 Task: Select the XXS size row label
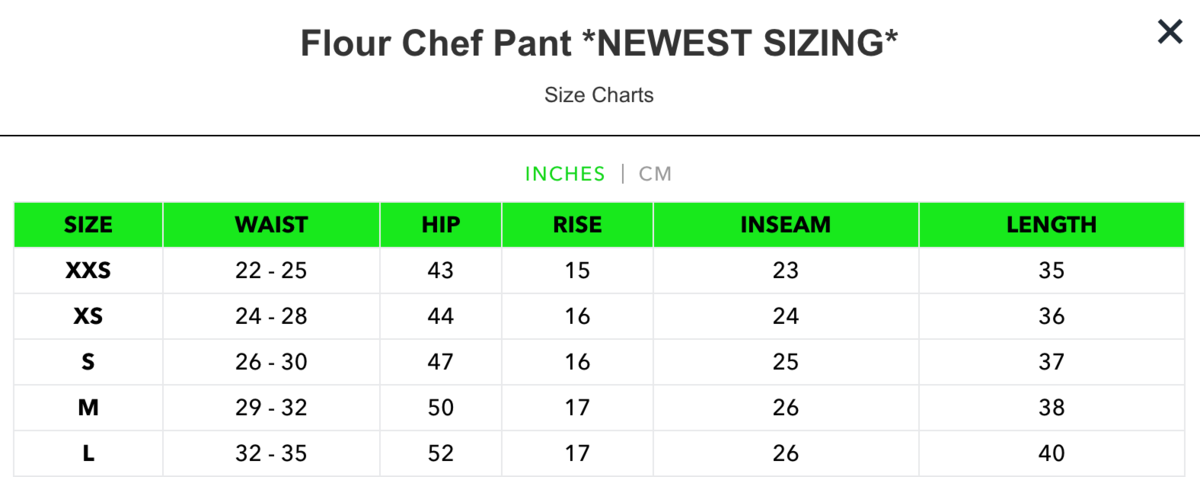coord(88,270)
